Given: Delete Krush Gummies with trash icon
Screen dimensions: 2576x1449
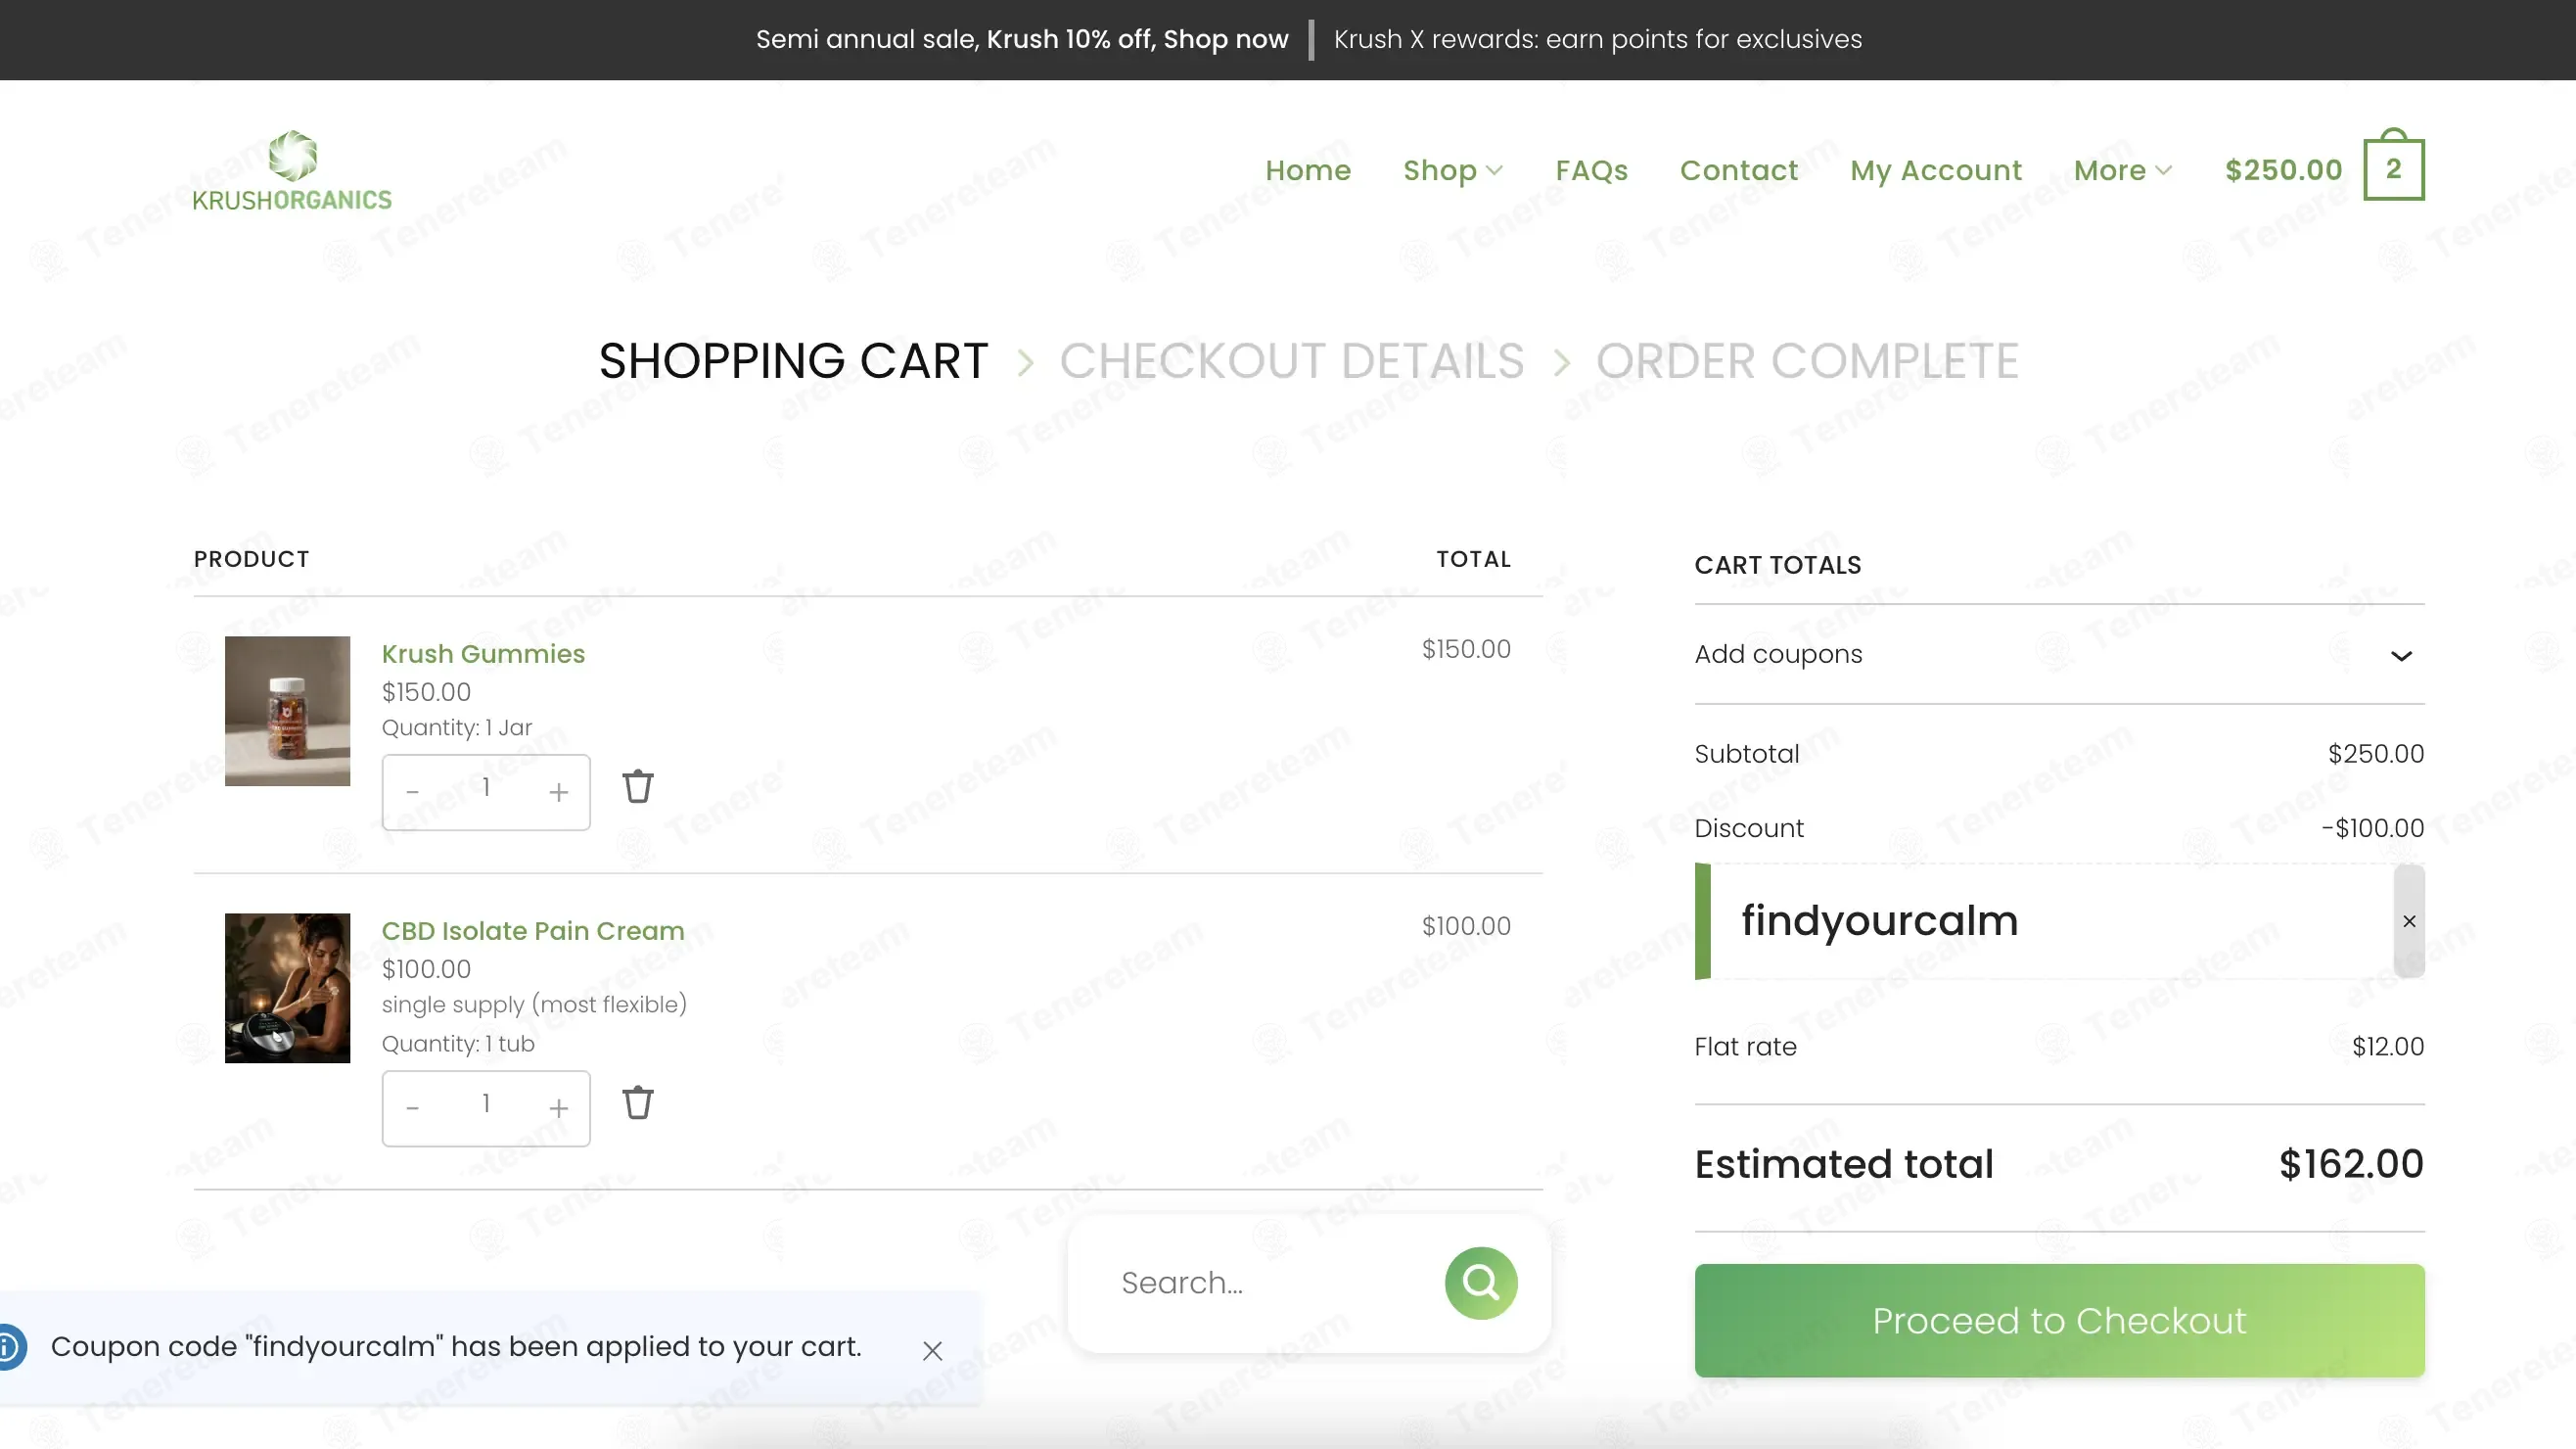Looking at the screenshot, I should pyautogui.click(x=638, y=786).
